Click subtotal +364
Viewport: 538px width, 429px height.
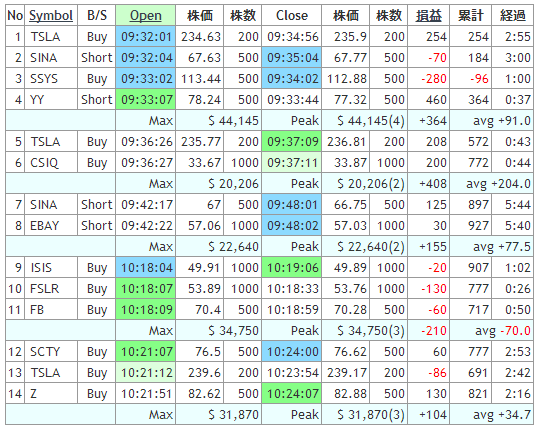433,121
